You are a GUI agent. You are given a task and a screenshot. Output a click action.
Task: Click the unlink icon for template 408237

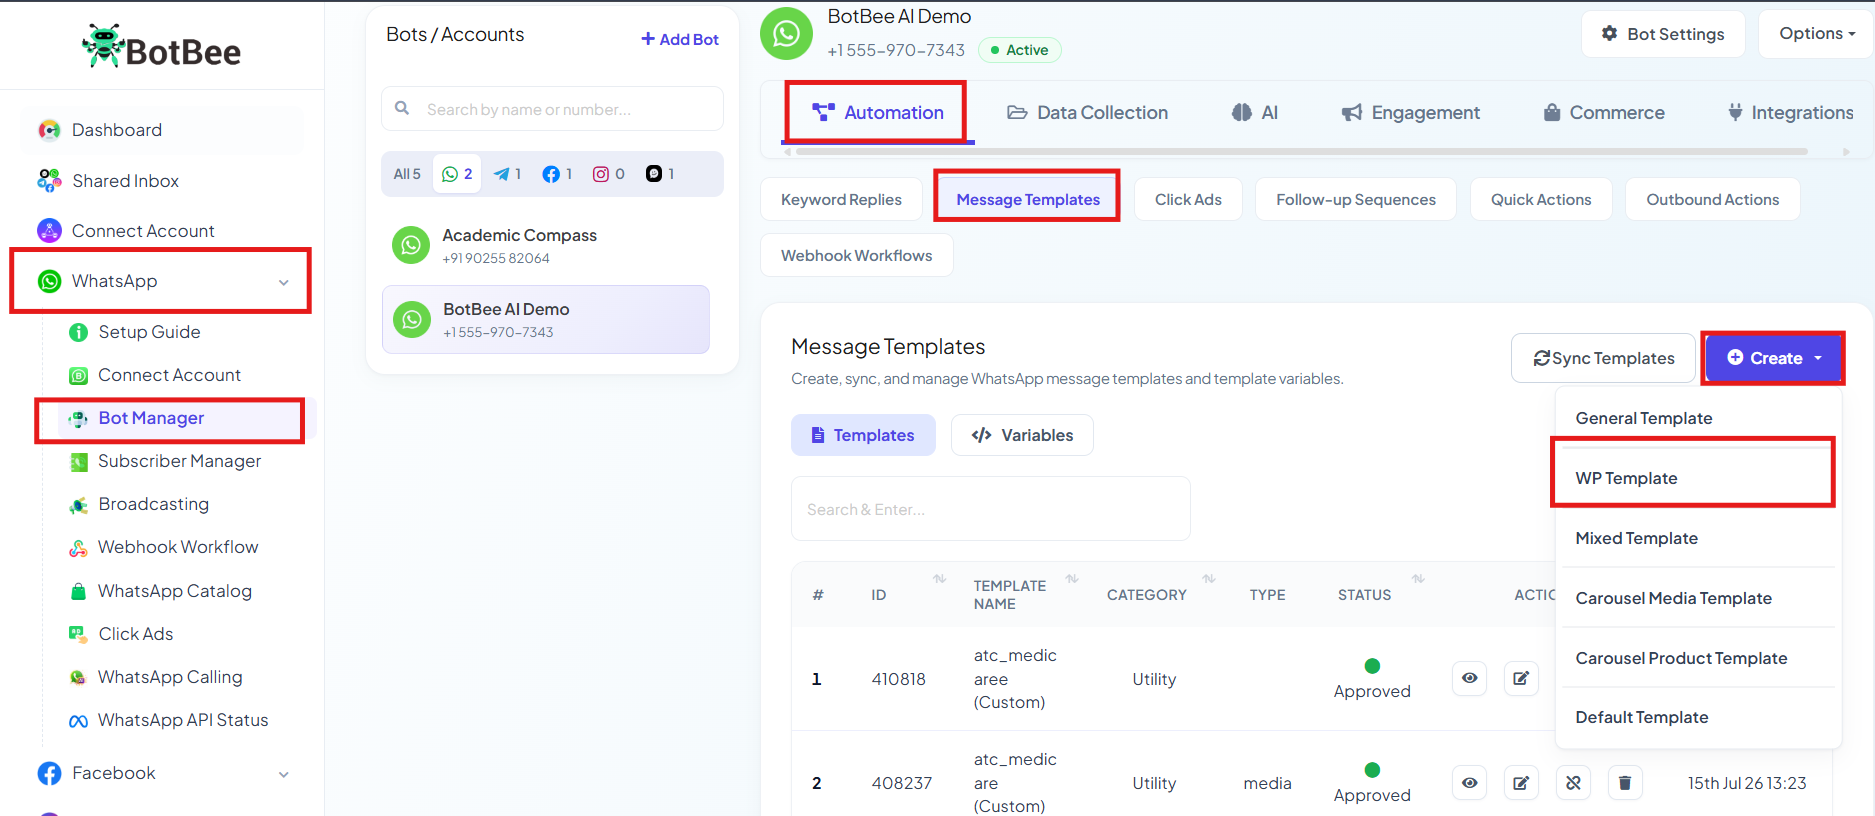pyautogui.click(x=1573, y=783)
